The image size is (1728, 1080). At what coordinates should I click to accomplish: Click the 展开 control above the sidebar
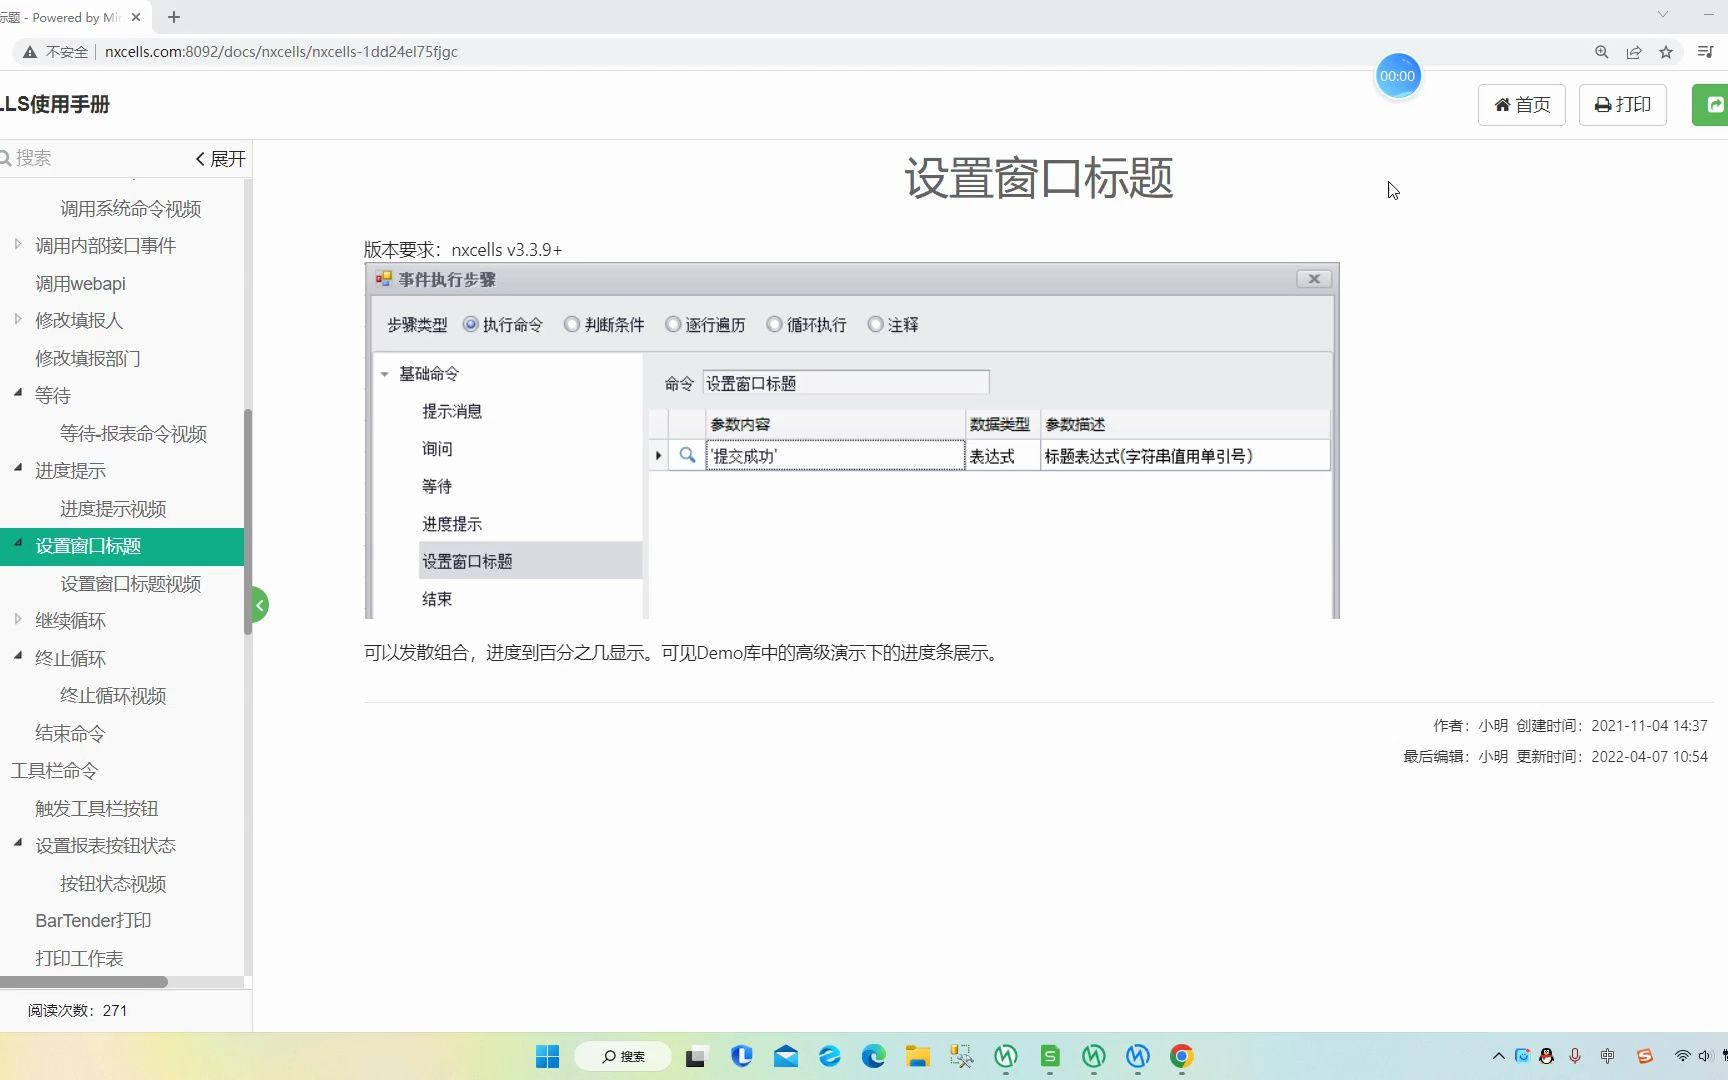click(x=219, y=158)
